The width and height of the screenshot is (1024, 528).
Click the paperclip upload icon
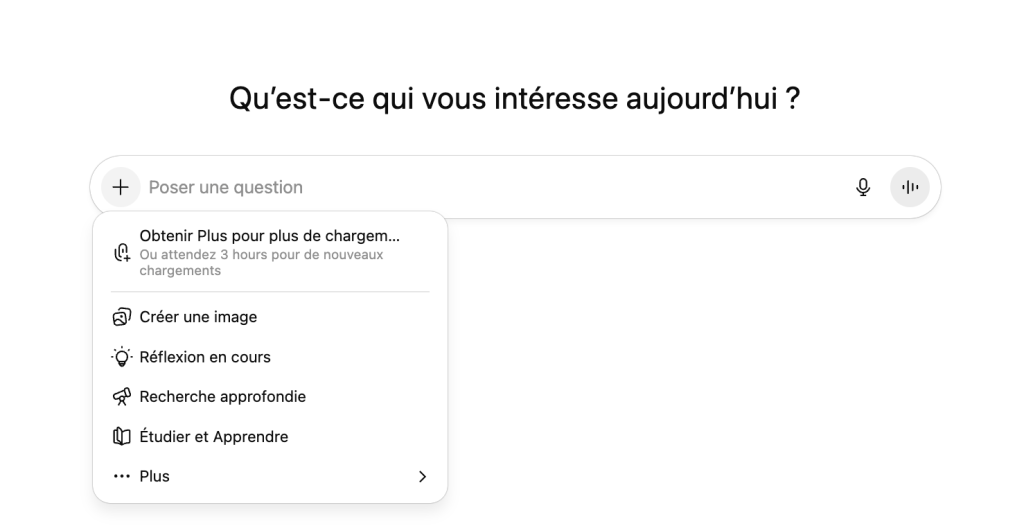pyautogui.click(x=122, y=252)
